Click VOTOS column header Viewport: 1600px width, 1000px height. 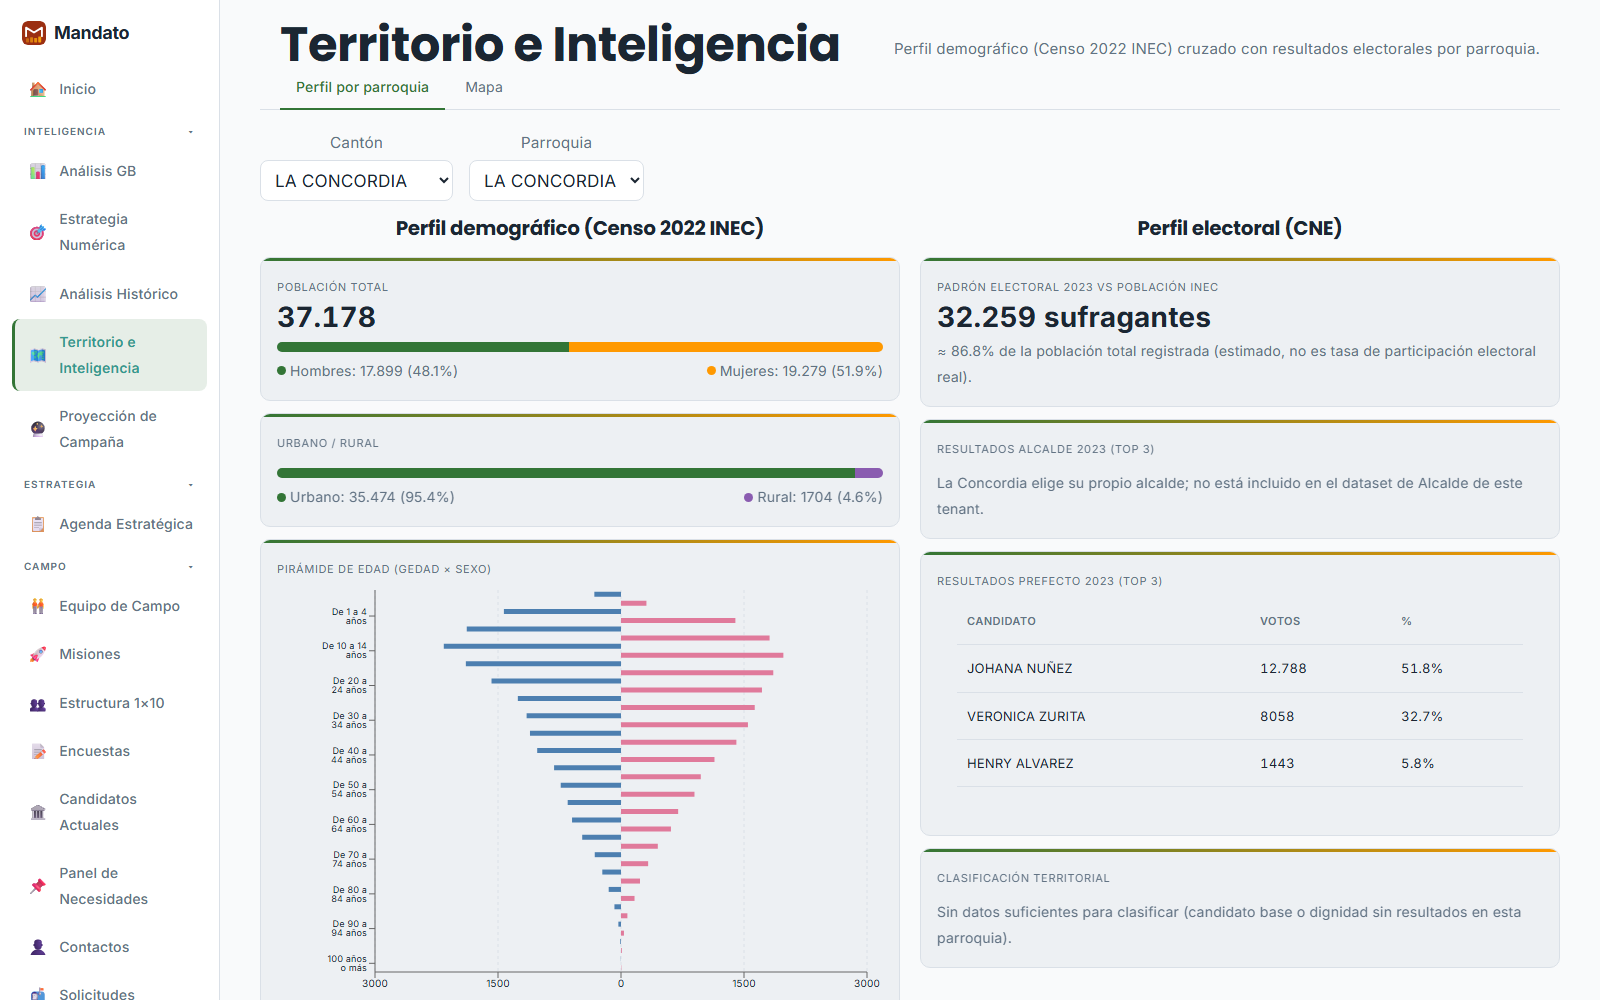point(1280,621)
